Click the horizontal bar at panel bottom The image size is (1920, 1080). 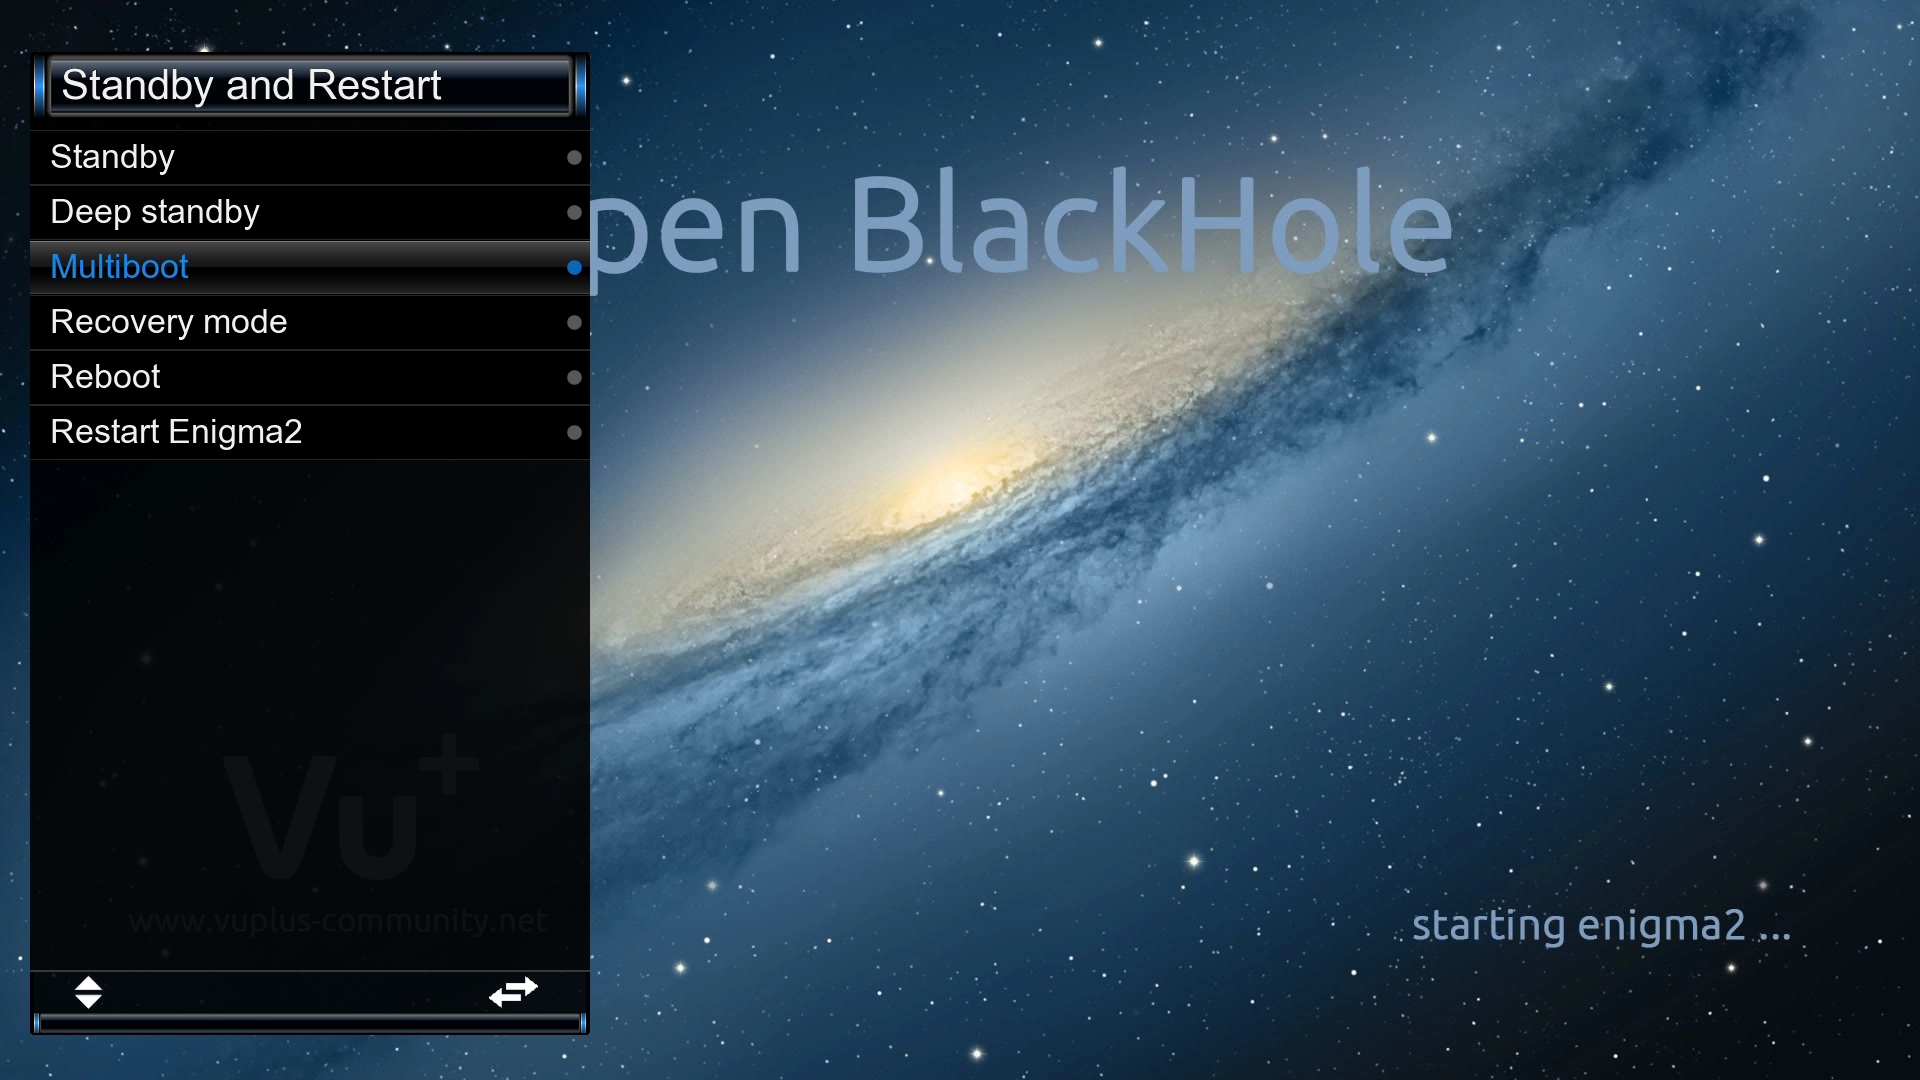pos(310,1022)
